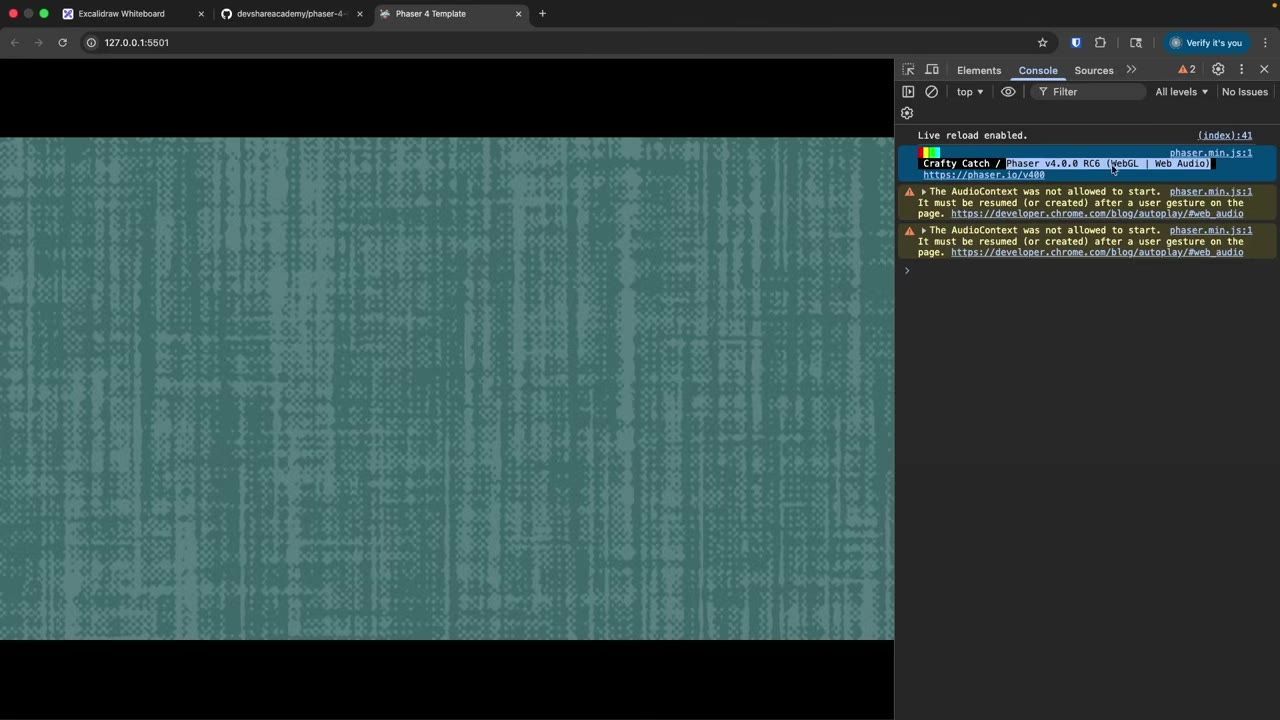1280x720 pixels.
Task: Click the address bar URL 127.0.0.1:5501
Action: click(x=137, y=43)
